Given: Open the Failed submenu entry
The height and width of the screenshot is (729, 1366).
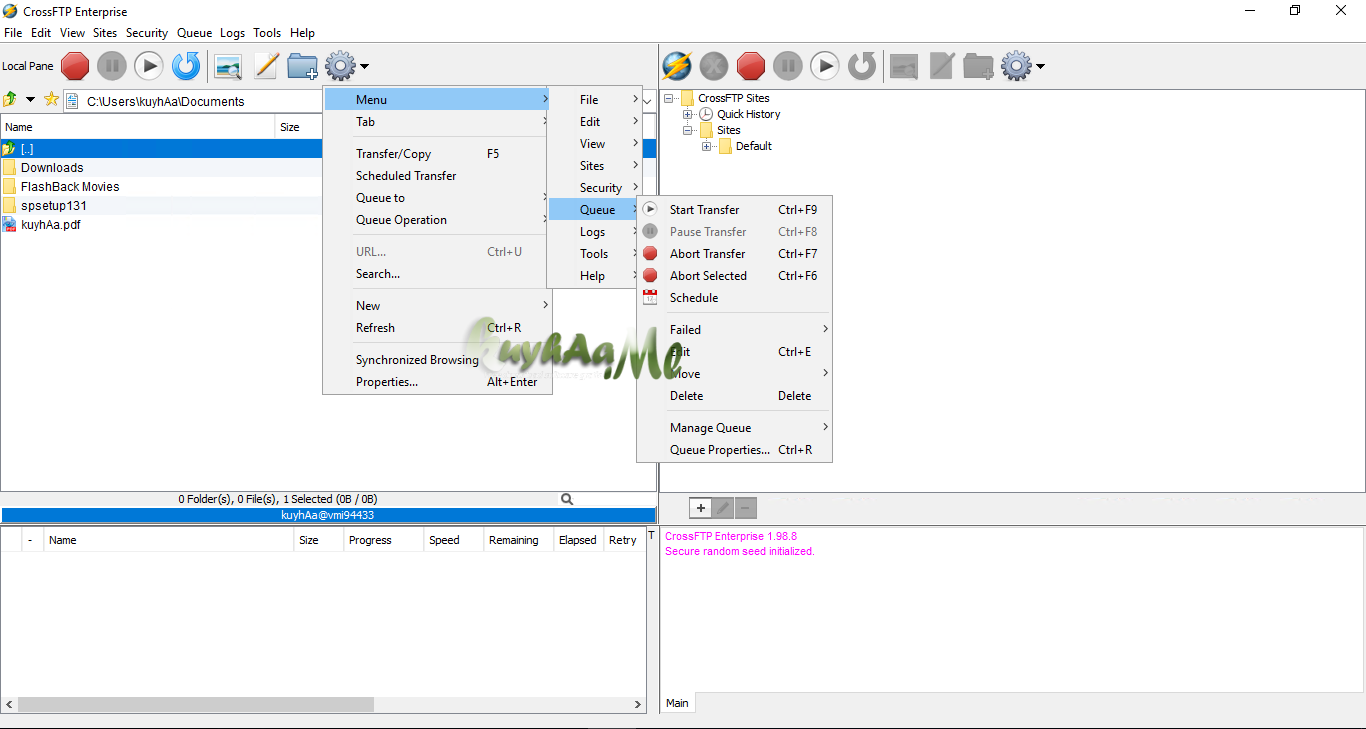Looking at the screenshot, I should click(x=734, y=330).
